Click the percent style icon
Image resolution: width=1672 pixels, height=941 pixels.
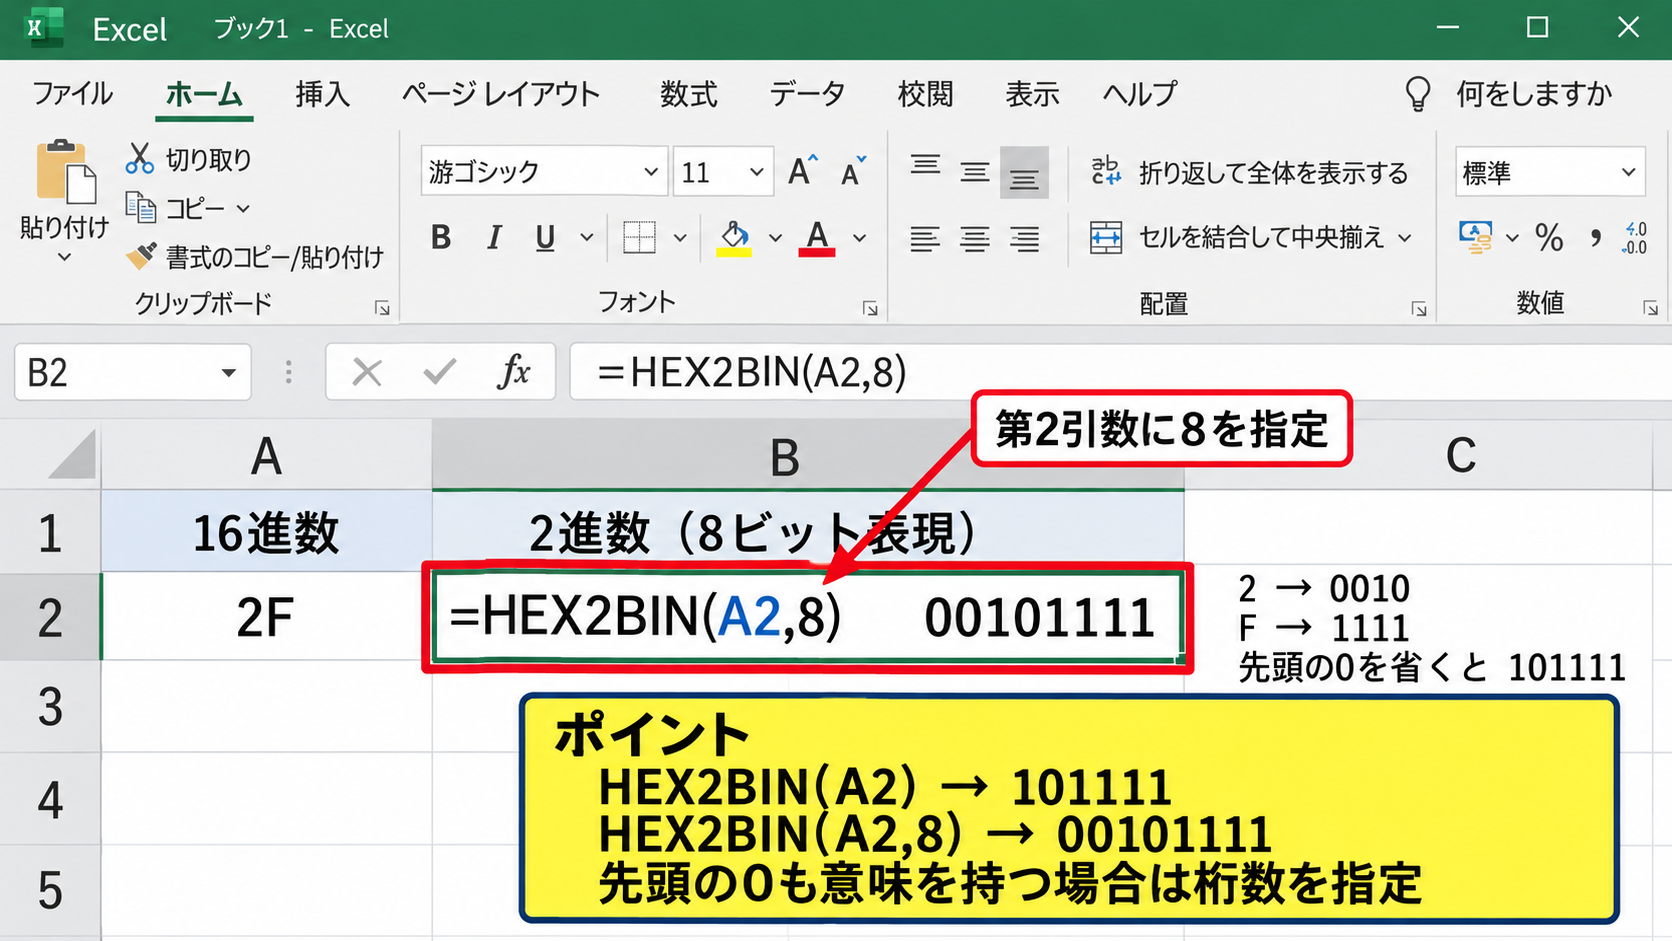click(1549, 237)
